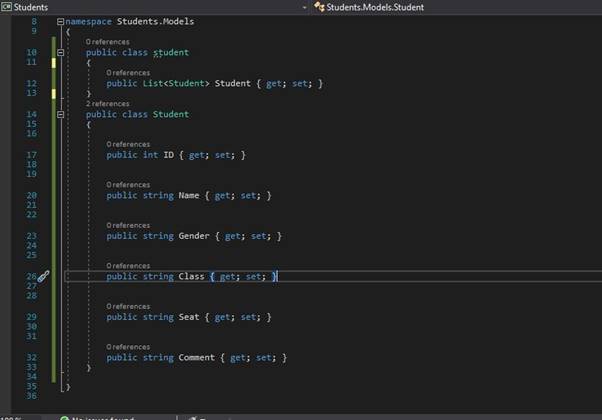
Task: Click the screwdriver quick actions icon
Action: 43,276
